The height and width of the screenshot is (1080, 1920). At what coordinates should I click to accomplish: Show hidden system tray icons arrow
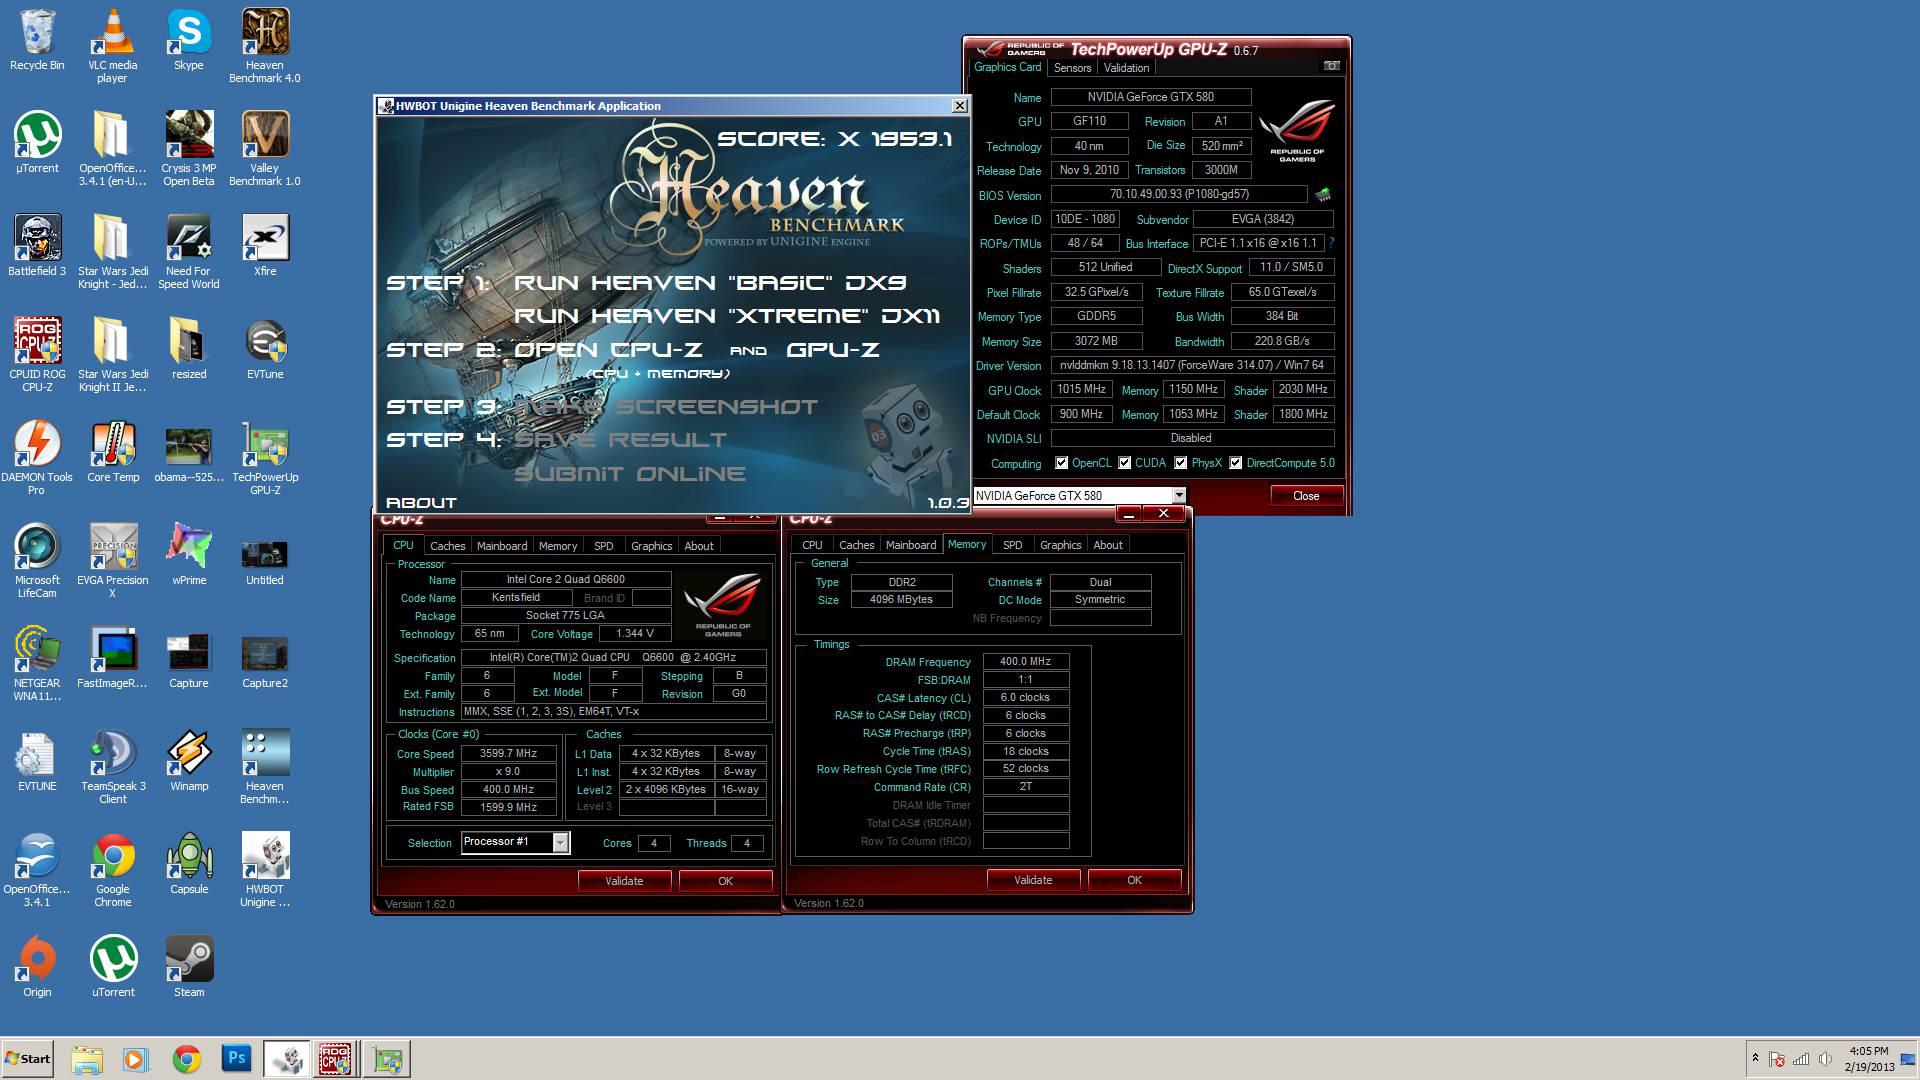coord(1754,1058)
